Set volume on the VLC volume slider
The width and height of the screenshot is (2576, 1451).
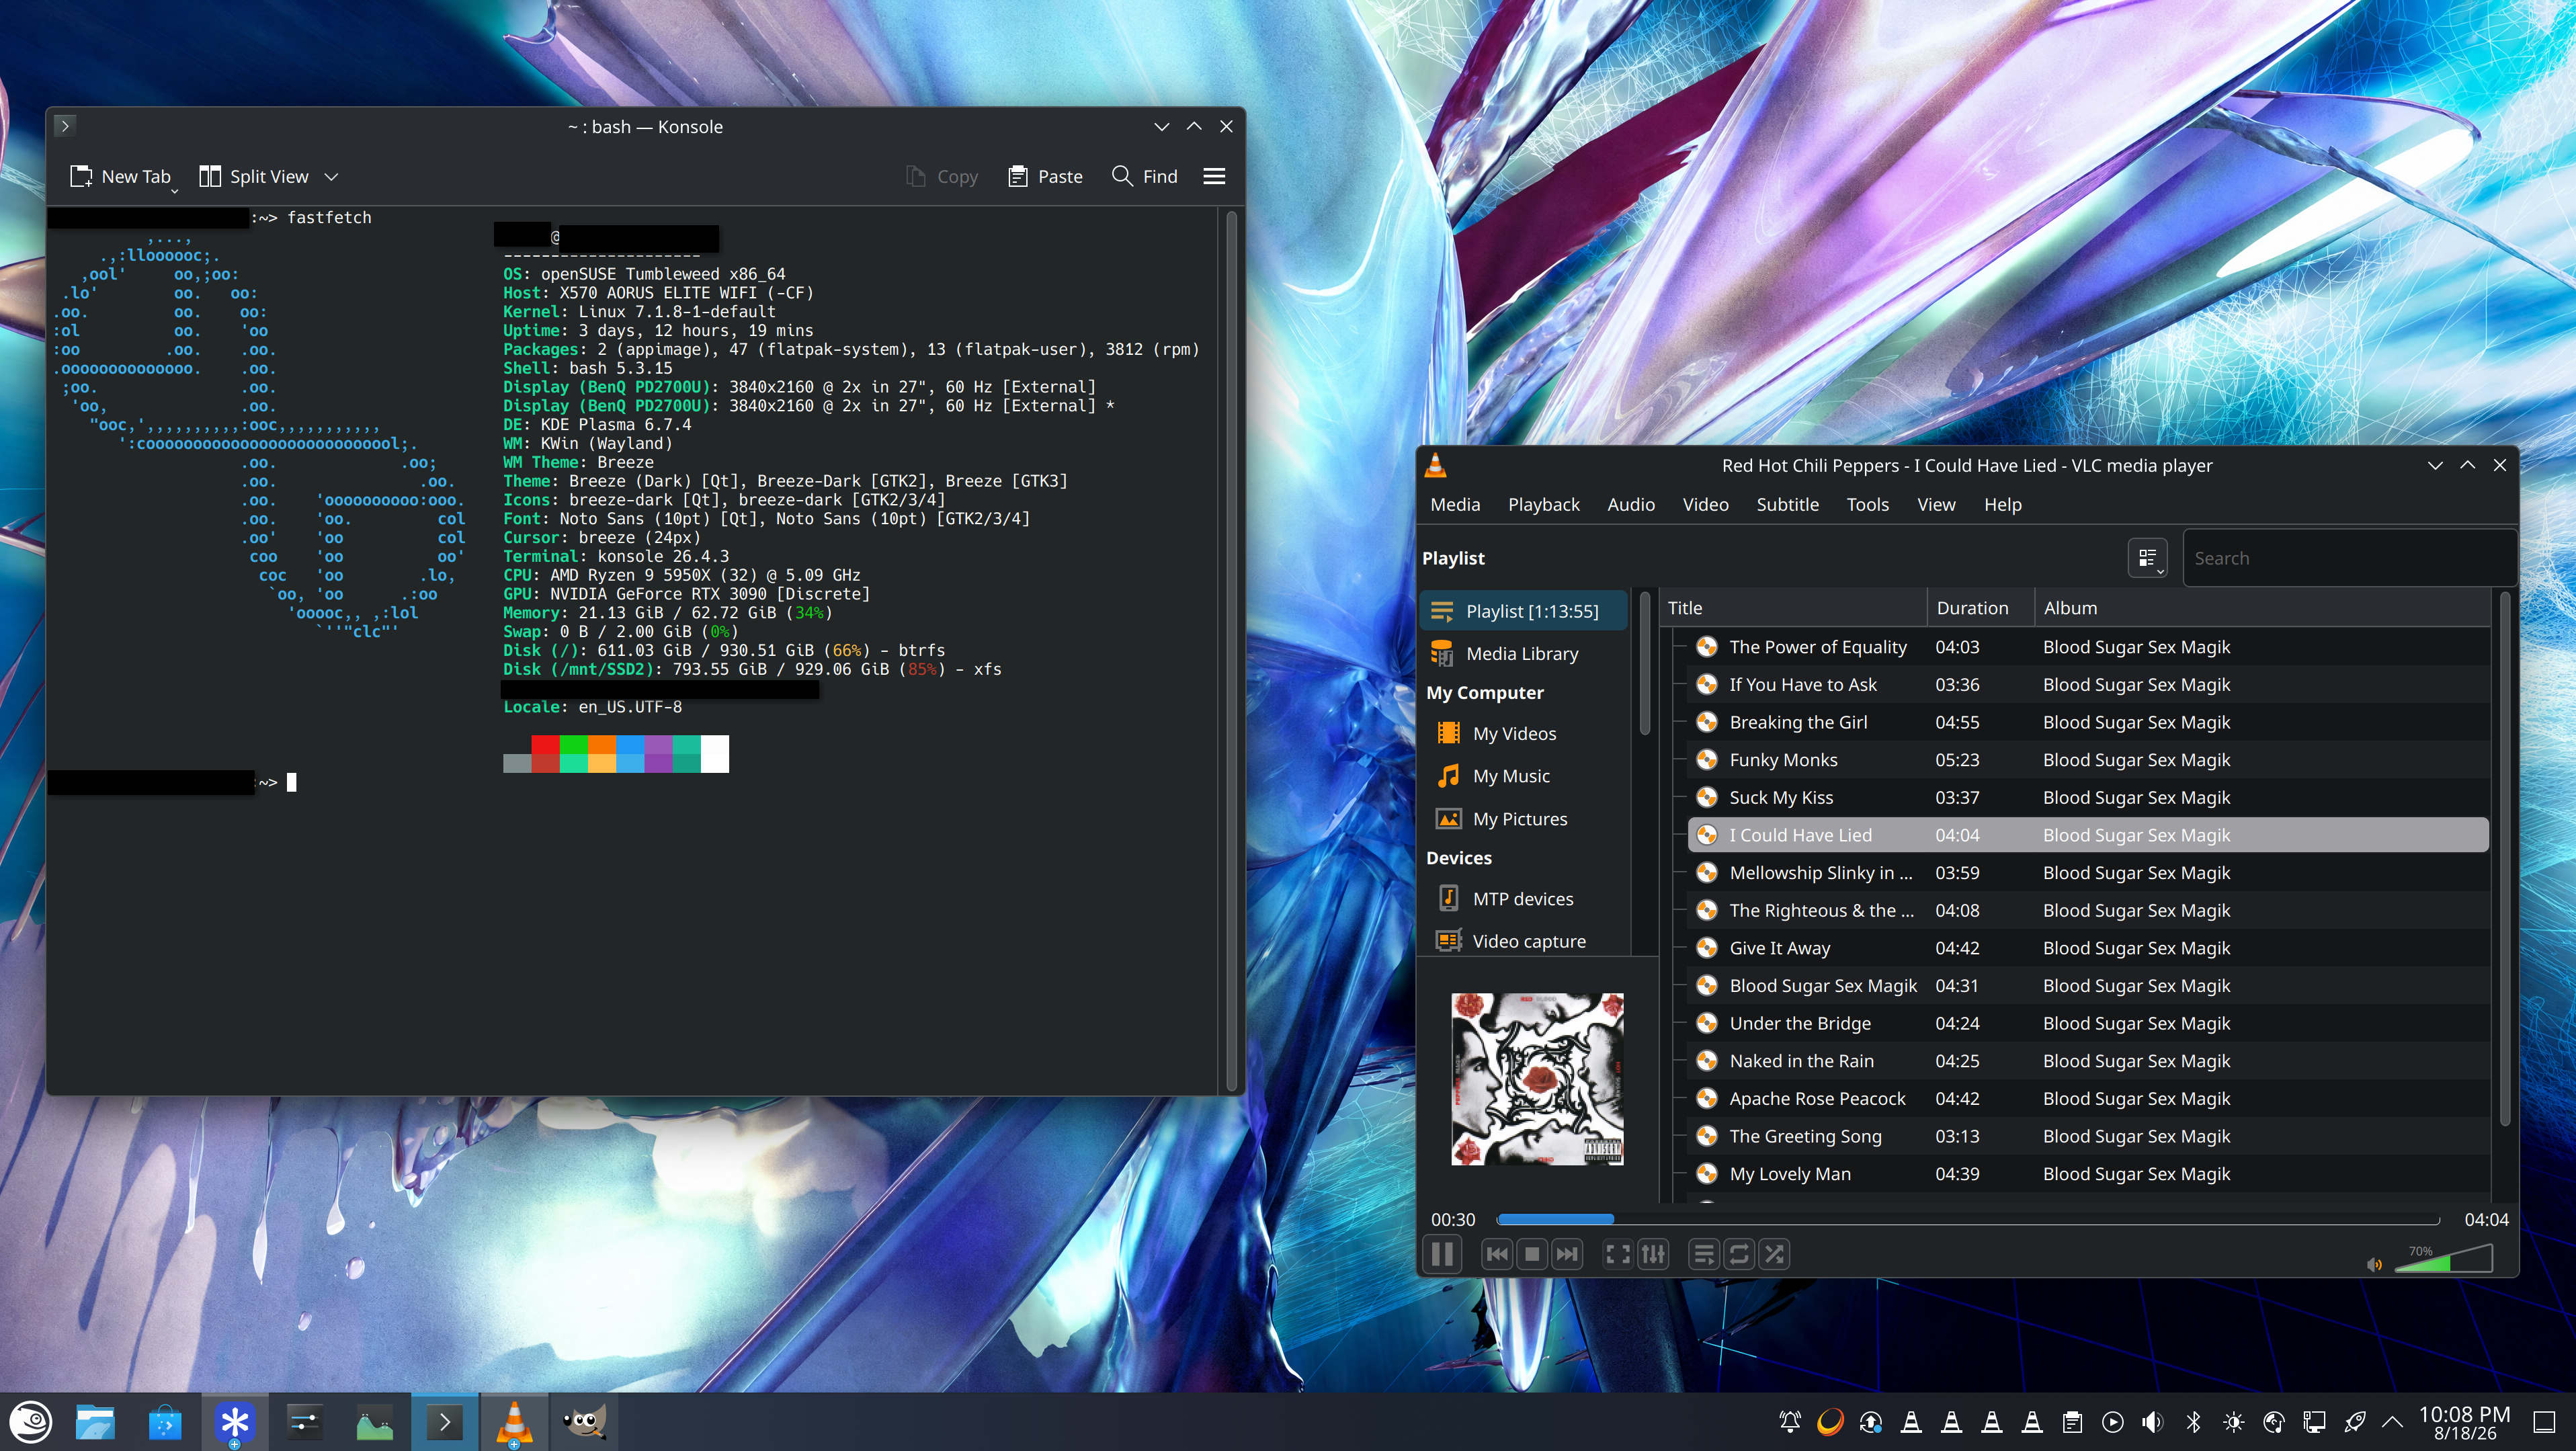coord(2444,1258)
